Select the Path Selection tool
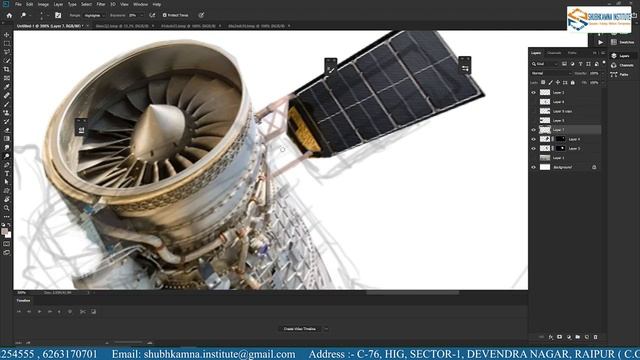Image resolution: width=640 pixels, height=360 pixels. click(7, 182)
